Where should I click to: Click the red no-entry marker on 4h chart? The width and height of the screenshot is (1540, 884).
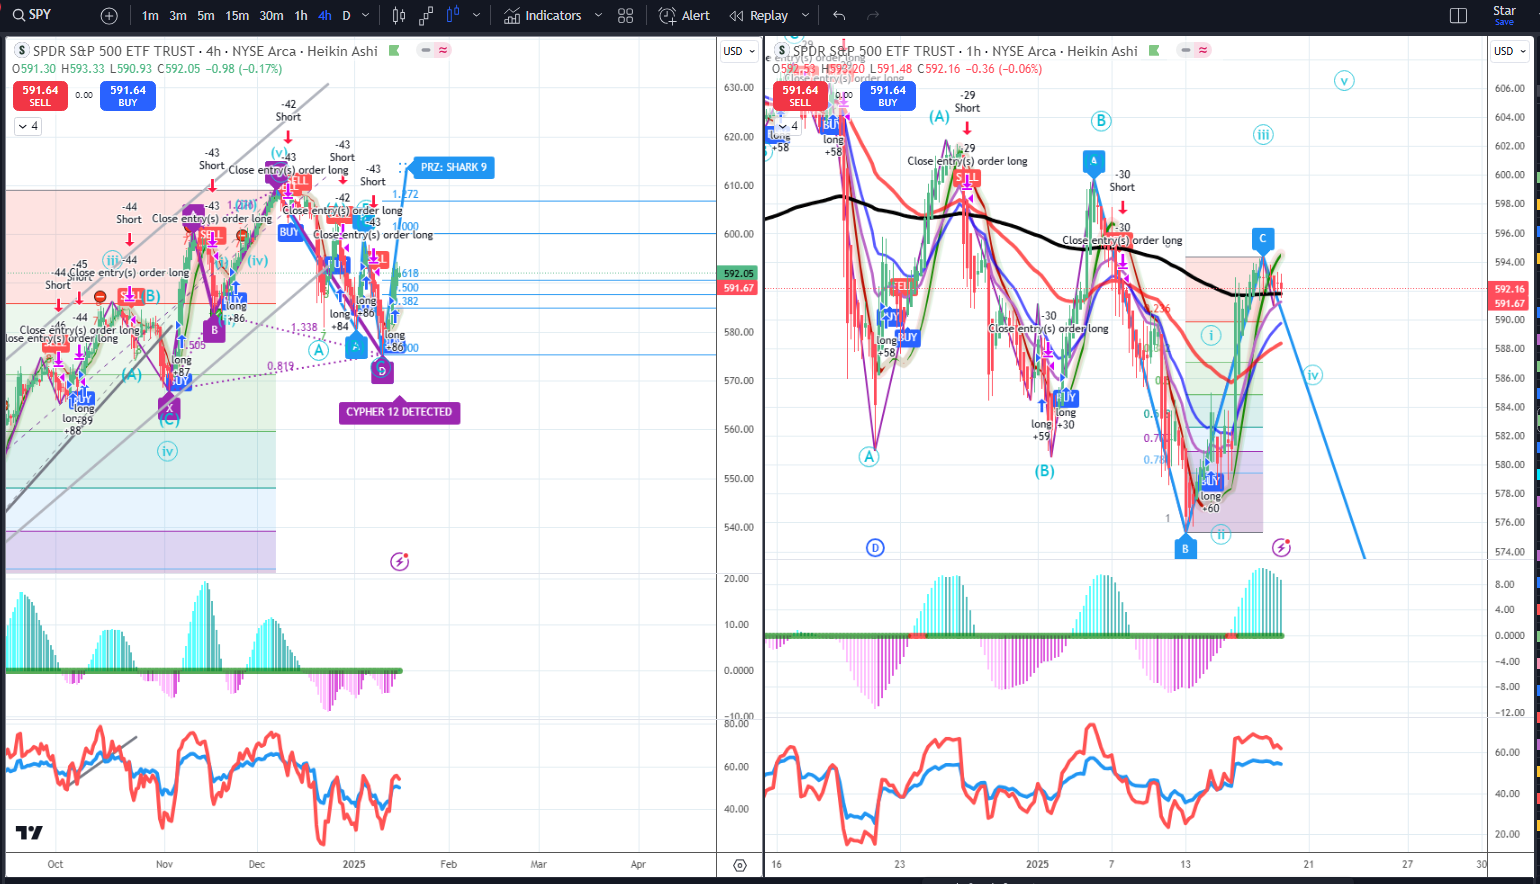101,296
